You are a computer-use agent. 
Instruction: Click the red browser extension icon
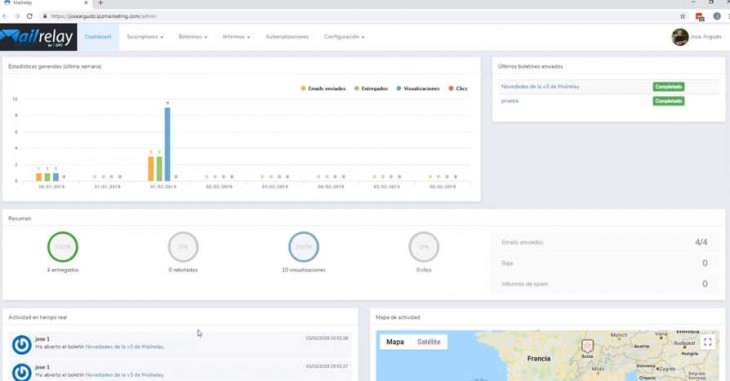click(x=700, y=17)
